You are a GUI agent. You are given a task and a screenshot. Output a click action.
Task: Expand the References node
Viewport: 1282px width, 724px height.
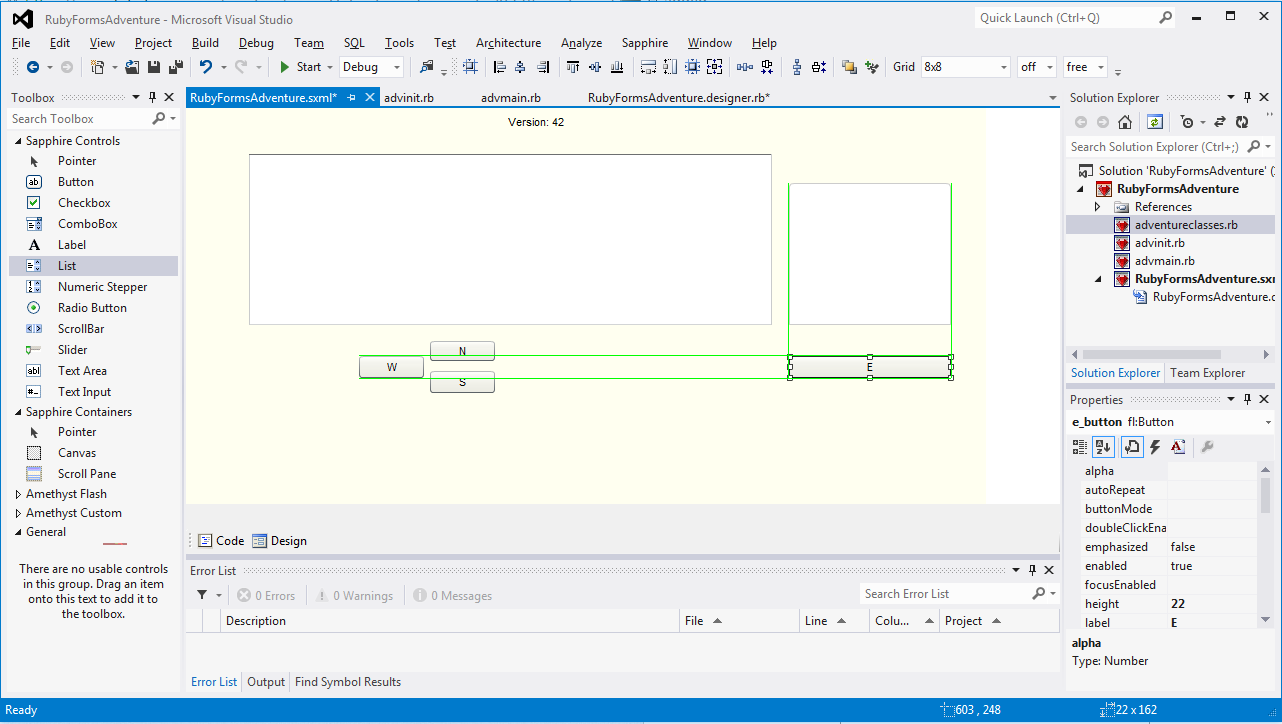(x=1097, y=207)
